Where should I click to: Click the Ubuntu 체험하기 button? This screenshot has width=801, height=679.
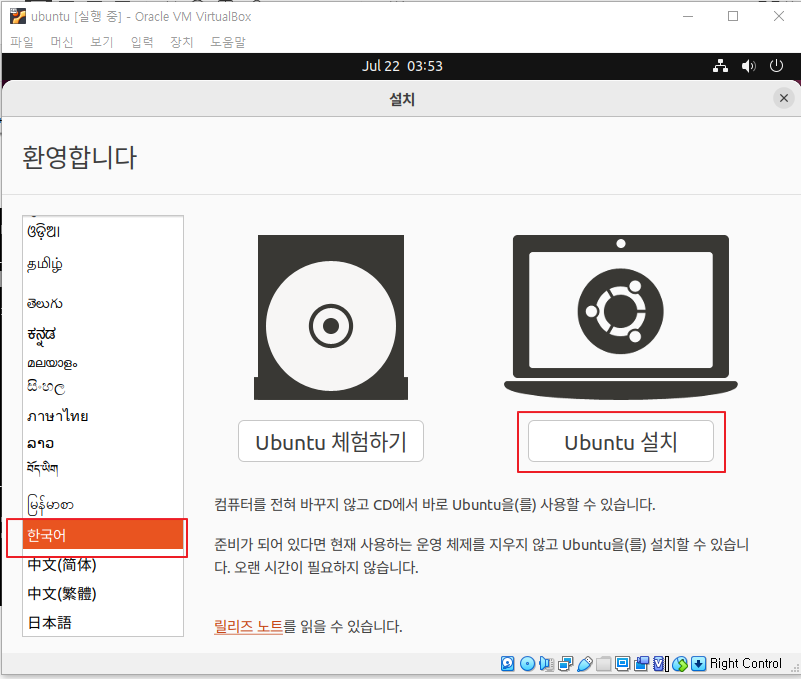point(331,441)
